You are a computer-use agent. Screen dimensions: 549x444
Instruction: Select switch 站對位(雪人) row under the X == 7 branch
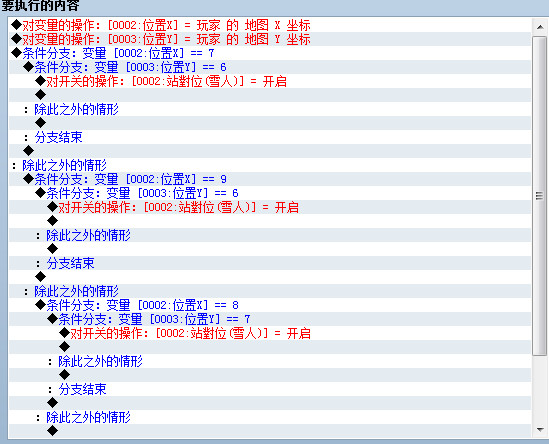(x=270, y=81)
